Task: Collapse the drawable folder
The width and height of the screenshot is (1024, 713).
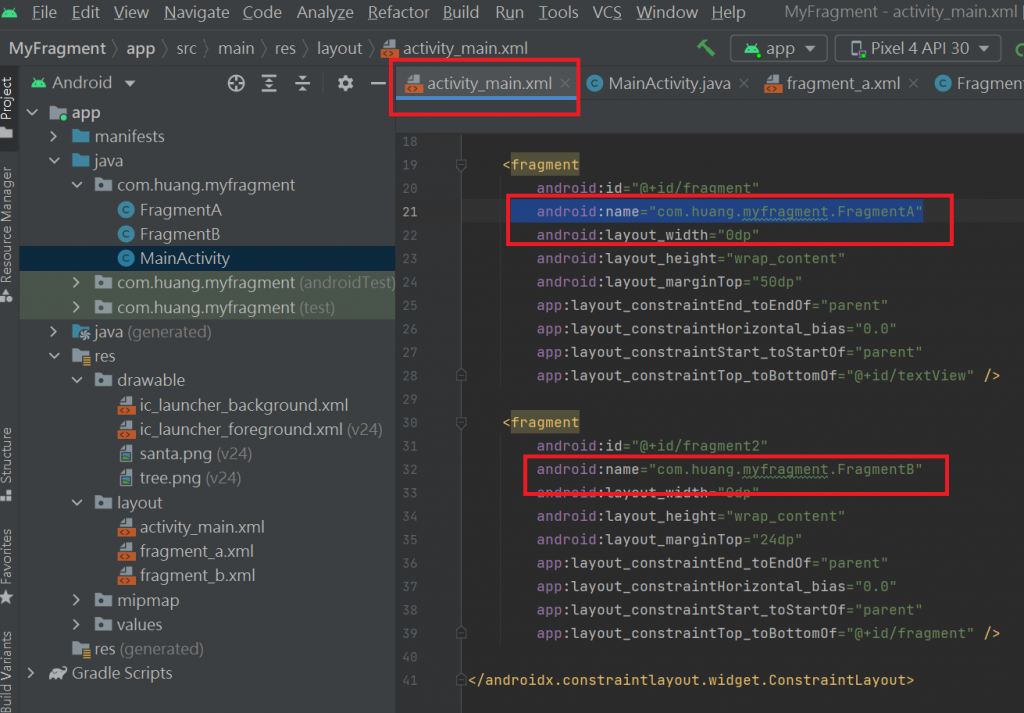Action: click(77, 380)
